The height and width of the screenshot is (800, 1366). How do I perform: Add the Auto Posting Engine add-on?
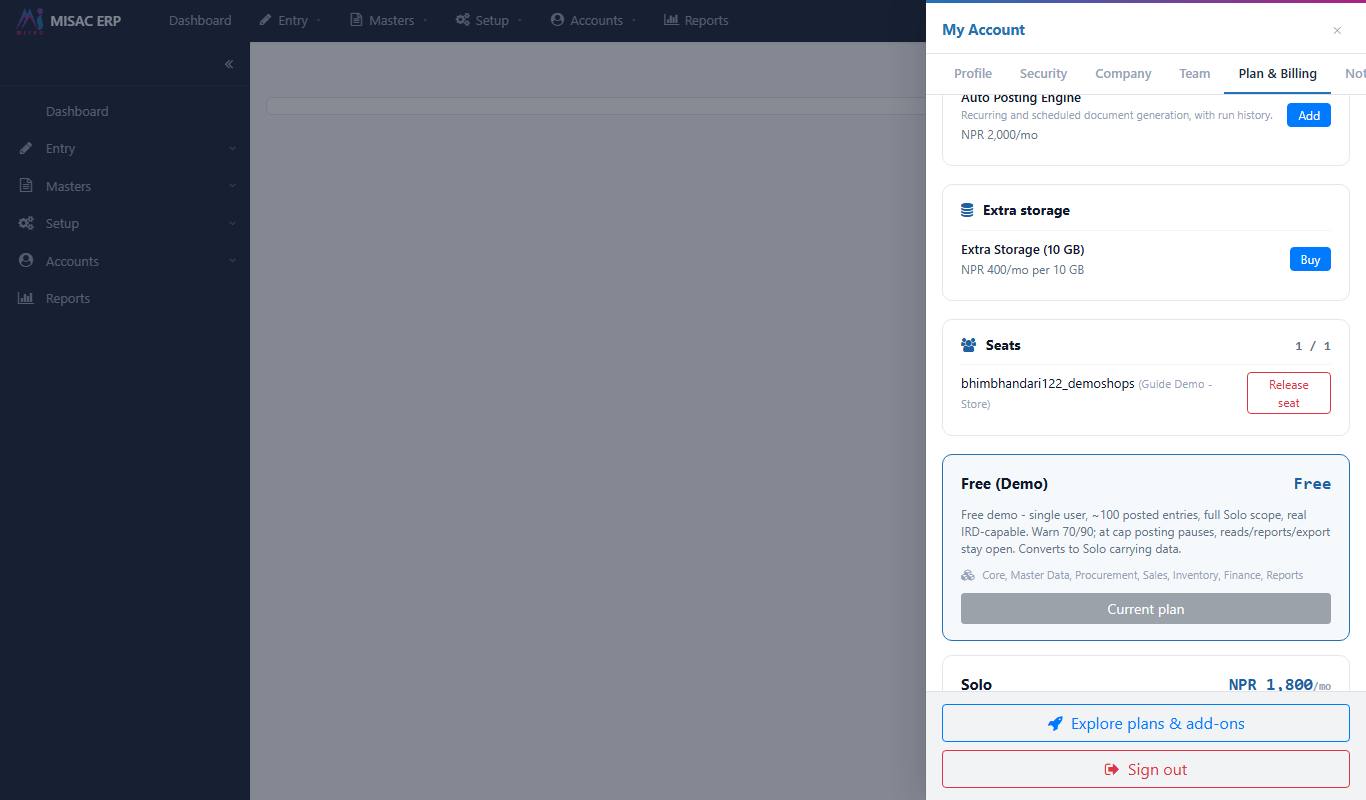[1309, 115]
